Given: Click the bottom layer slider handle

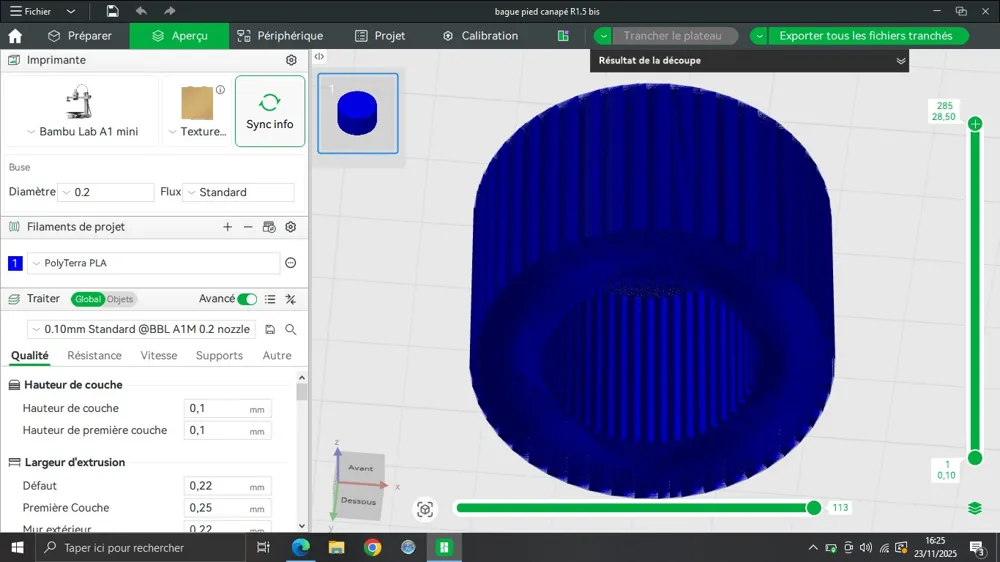Looking at the screenshot, I should 974,457.
